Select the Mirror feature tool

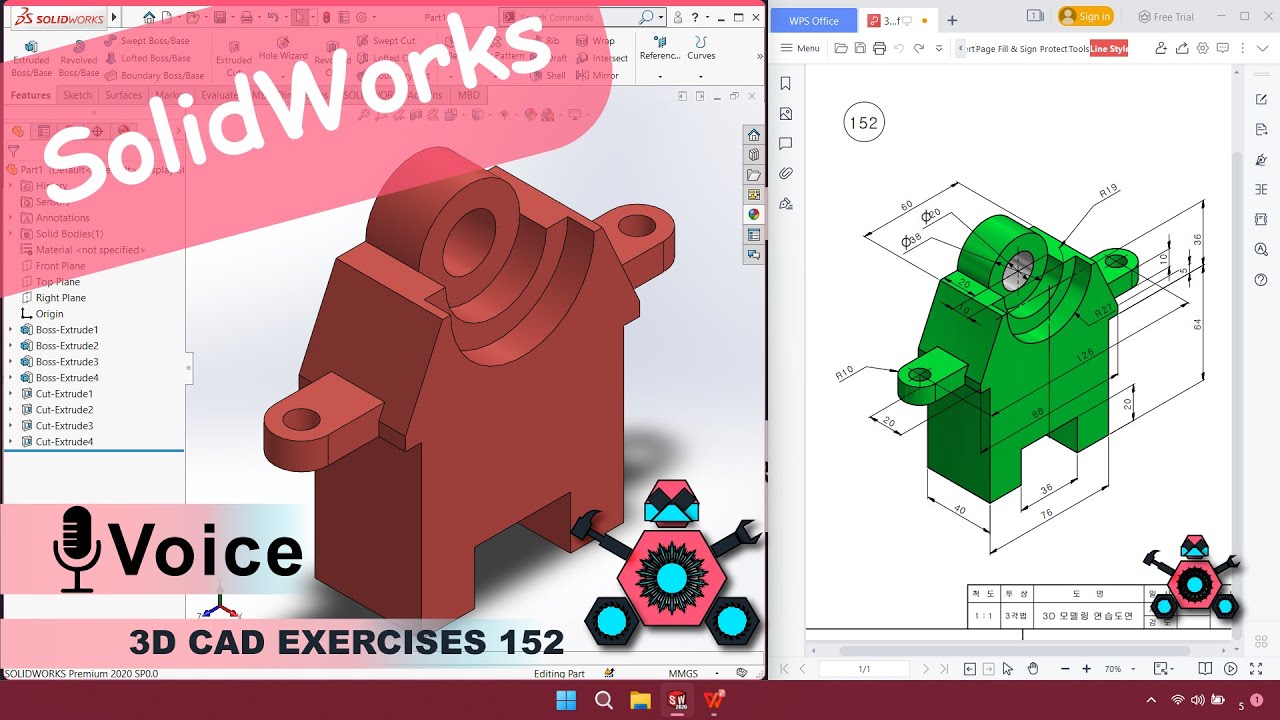598,75
